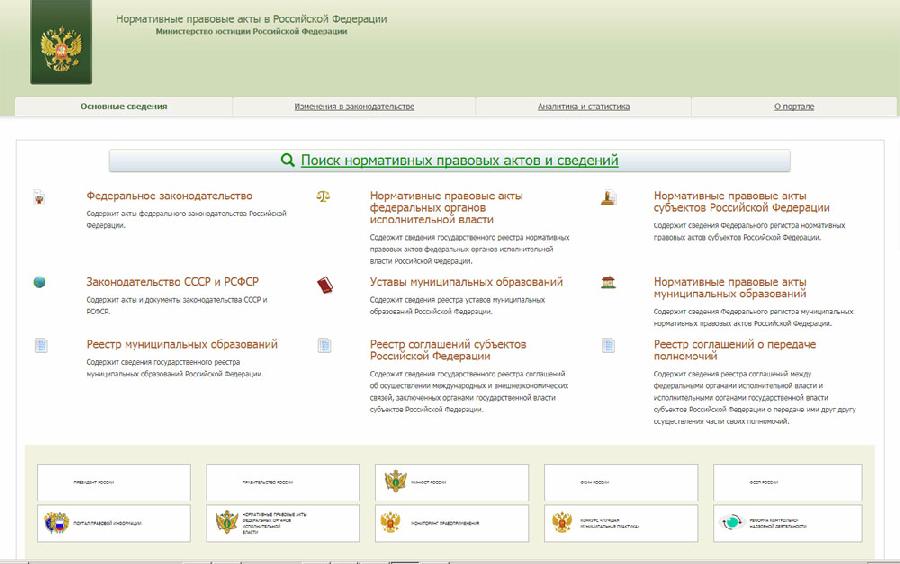Switch to the Основные сведения tab
Image resolution: width=900 pixels, height=564 pixels.
[123, 107]
